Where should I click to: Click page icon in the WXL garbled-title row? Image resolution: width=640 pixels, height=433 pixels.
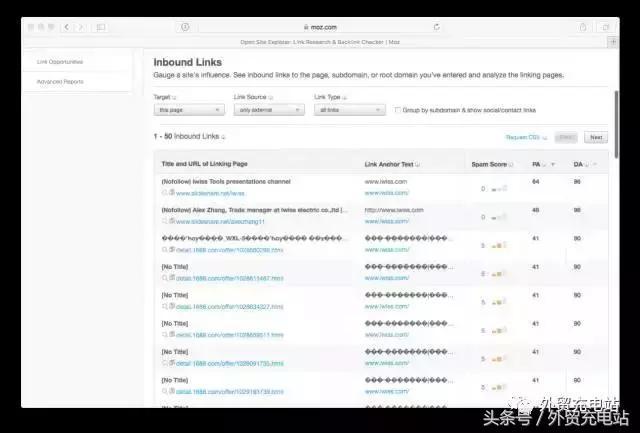(172, 249)
